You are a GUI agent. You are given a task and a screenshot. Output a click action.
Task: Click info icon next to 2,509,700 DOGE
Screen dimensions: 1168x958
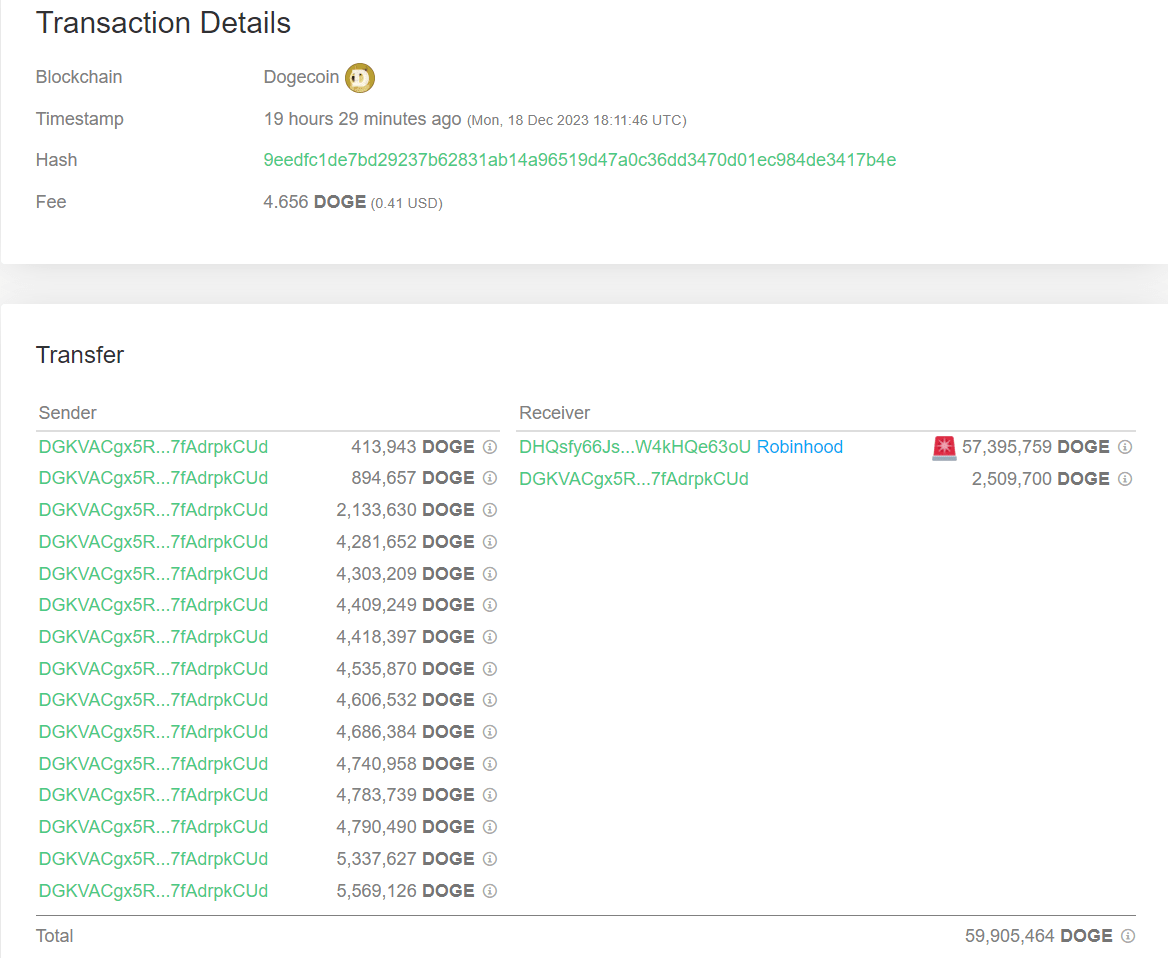pyautogui.click(x=1125, y=479)
